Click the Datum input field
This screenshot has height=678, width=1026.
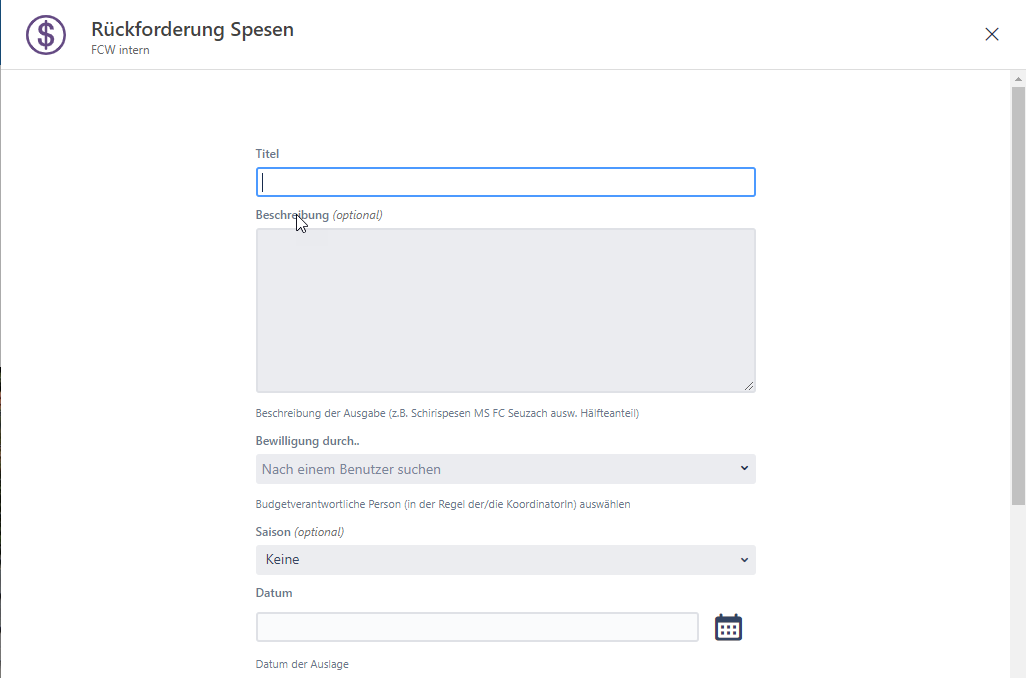pos(477,627)
